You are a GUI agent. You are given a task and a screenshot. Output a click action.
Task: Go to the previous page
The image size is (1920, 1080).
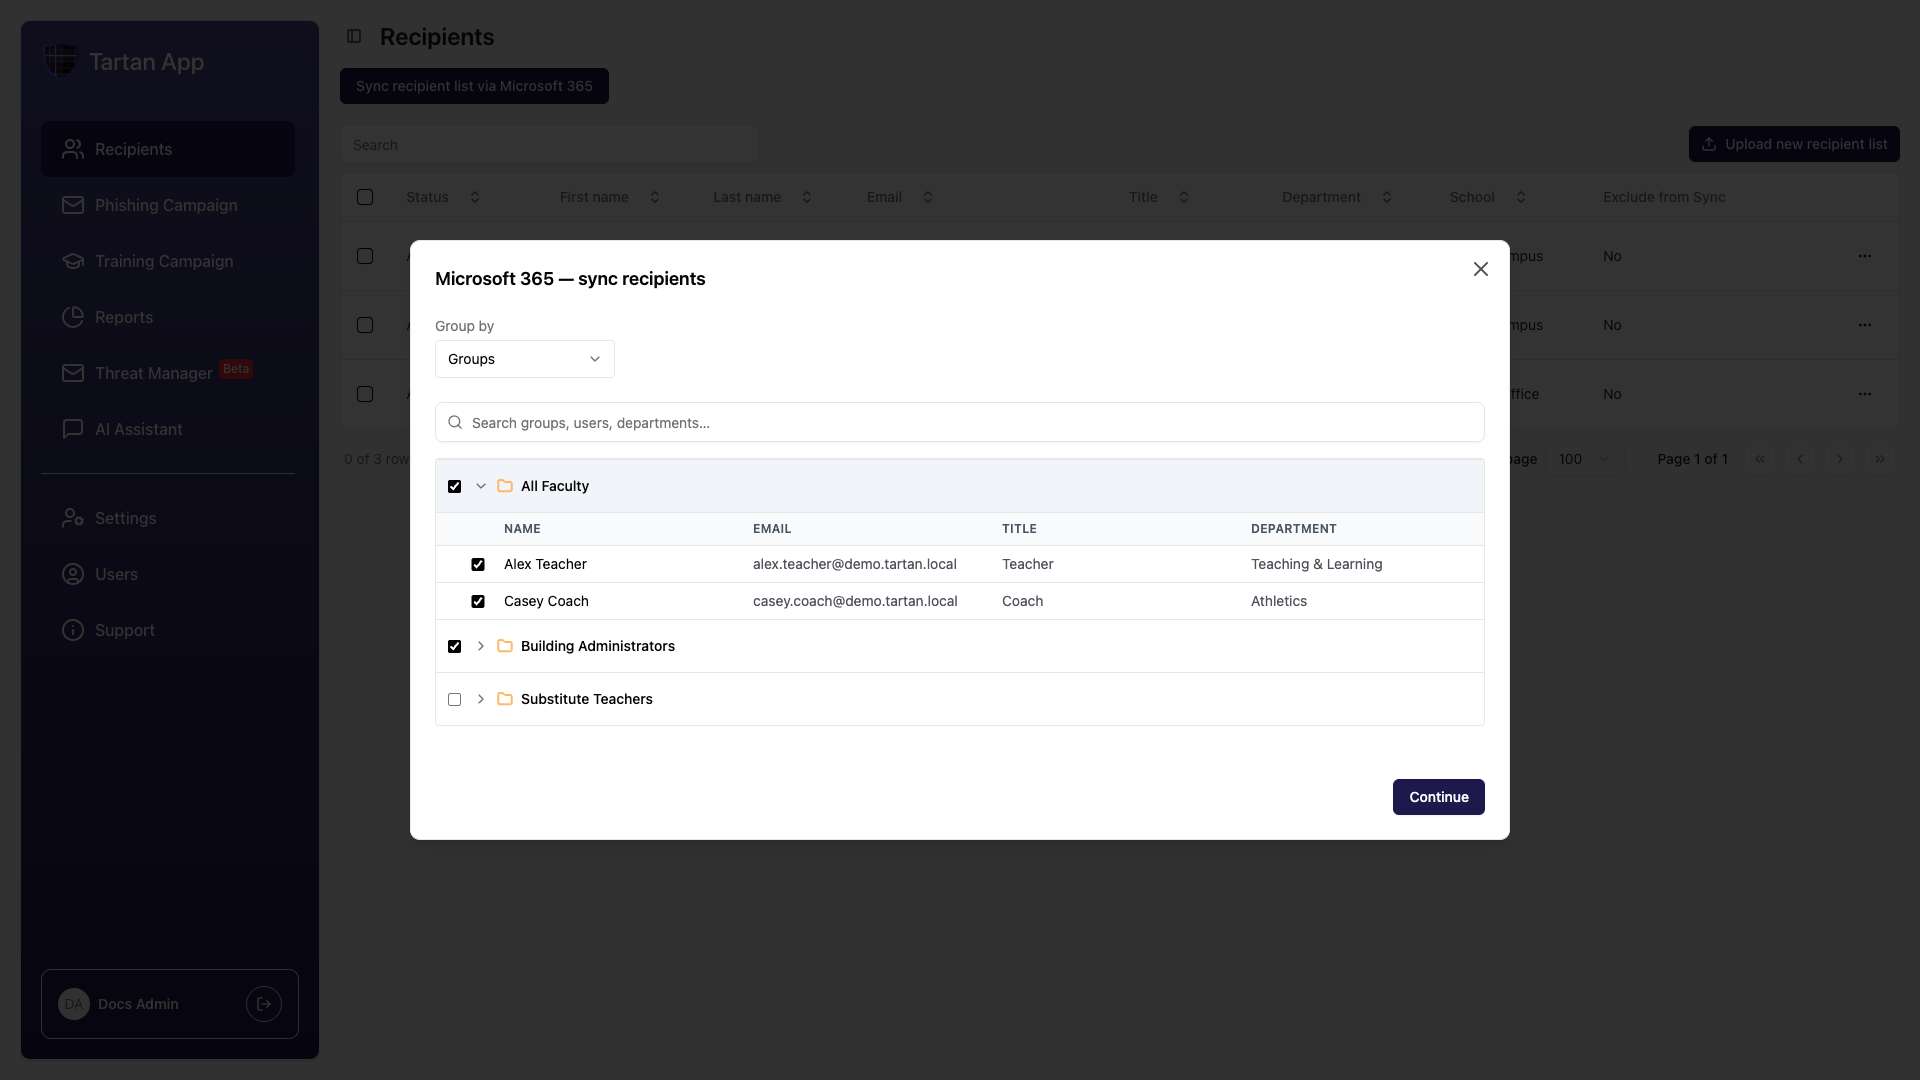(1800, 459)
